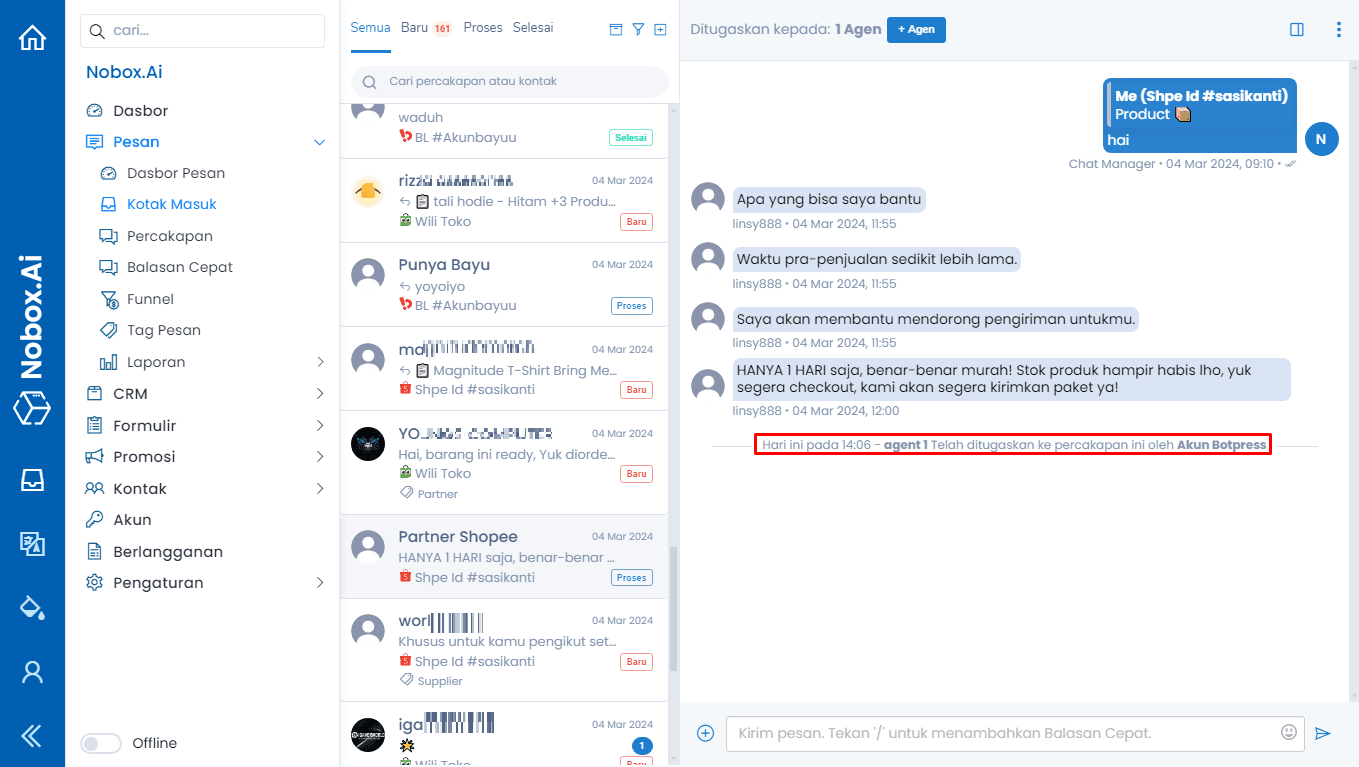Screen dimensions: 1359x767
Task: Select the home icon at top of sidebar
Action: pyautogui.click(x=32, y=36)
